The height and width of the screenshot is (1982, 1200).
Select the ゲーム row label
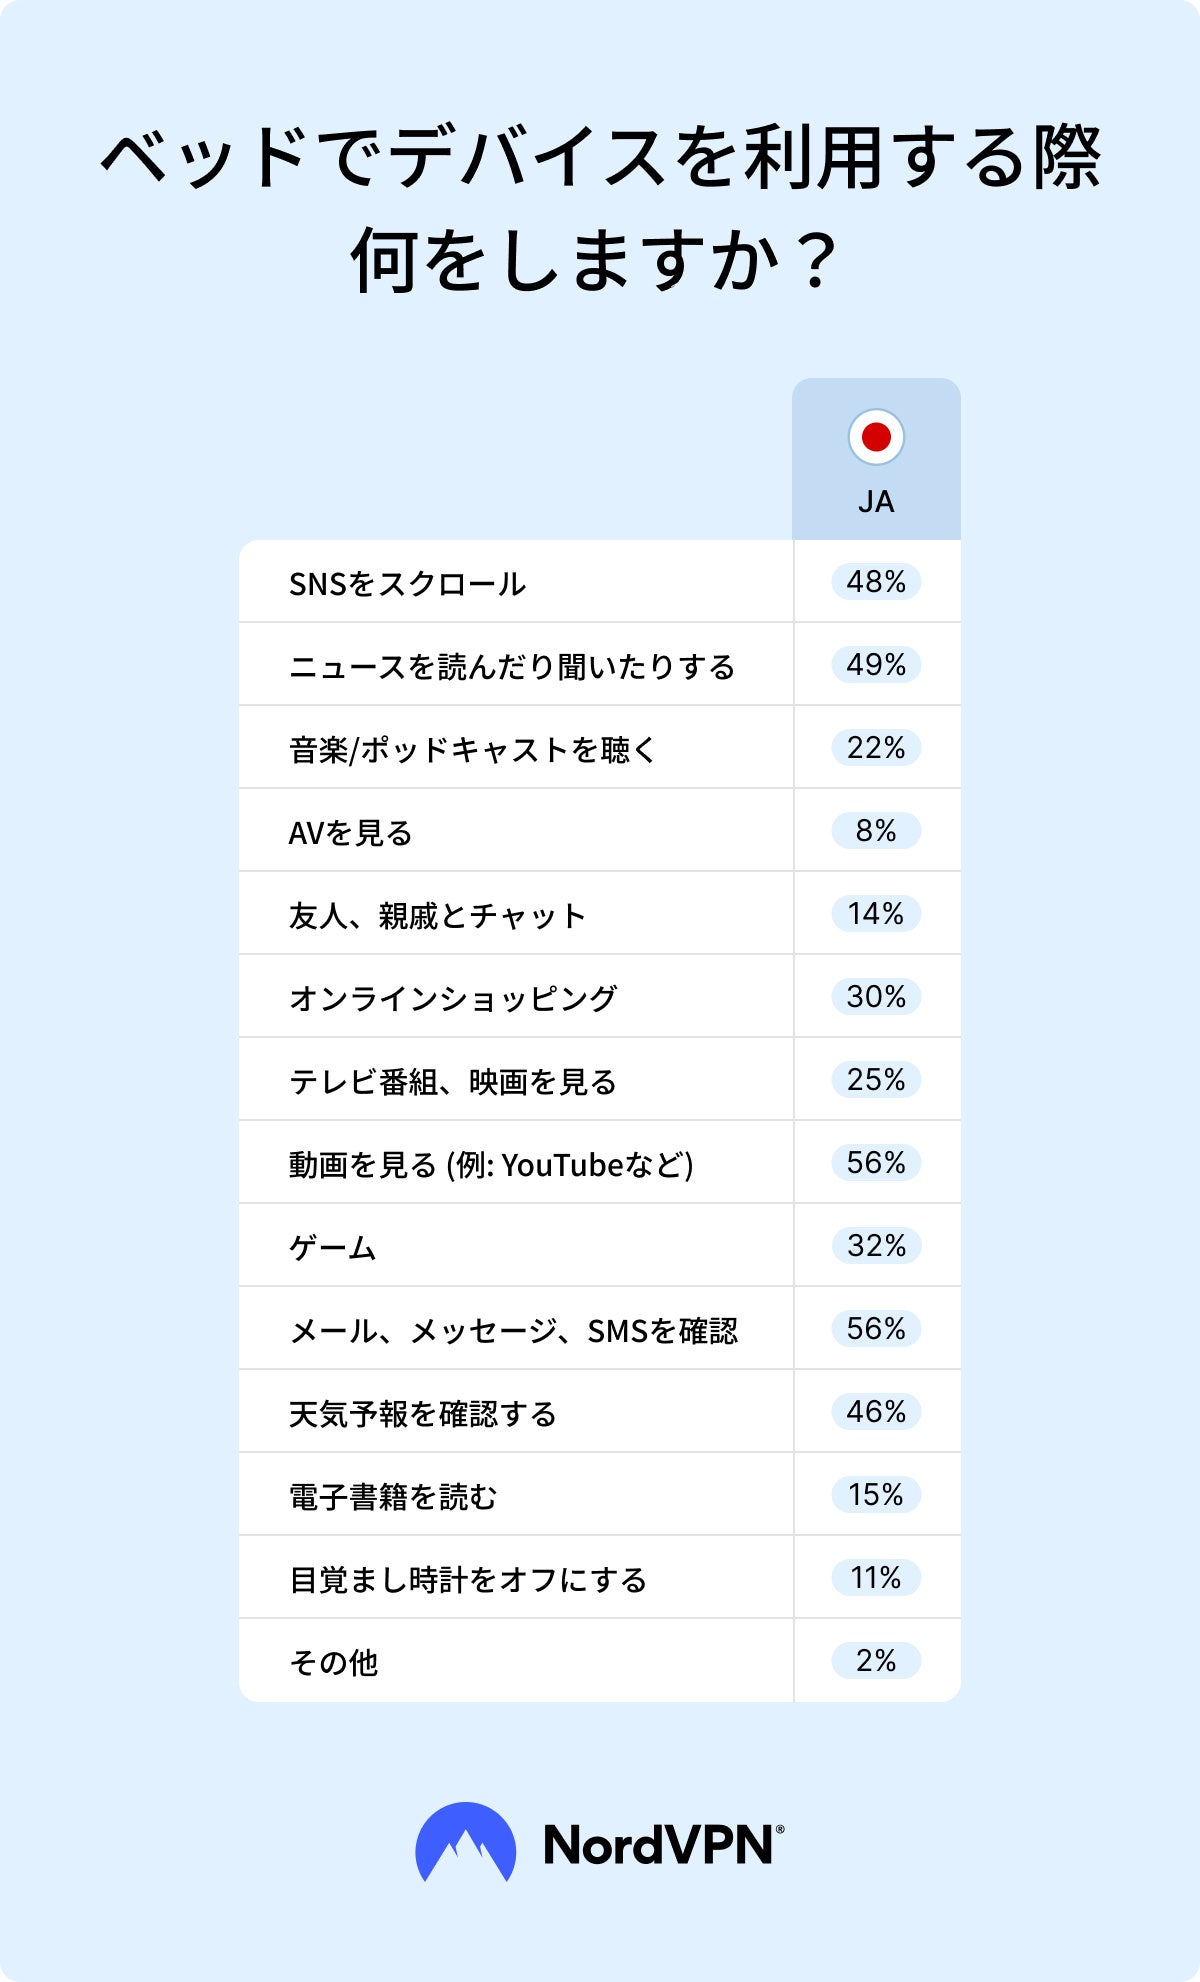click(333, 1248)
